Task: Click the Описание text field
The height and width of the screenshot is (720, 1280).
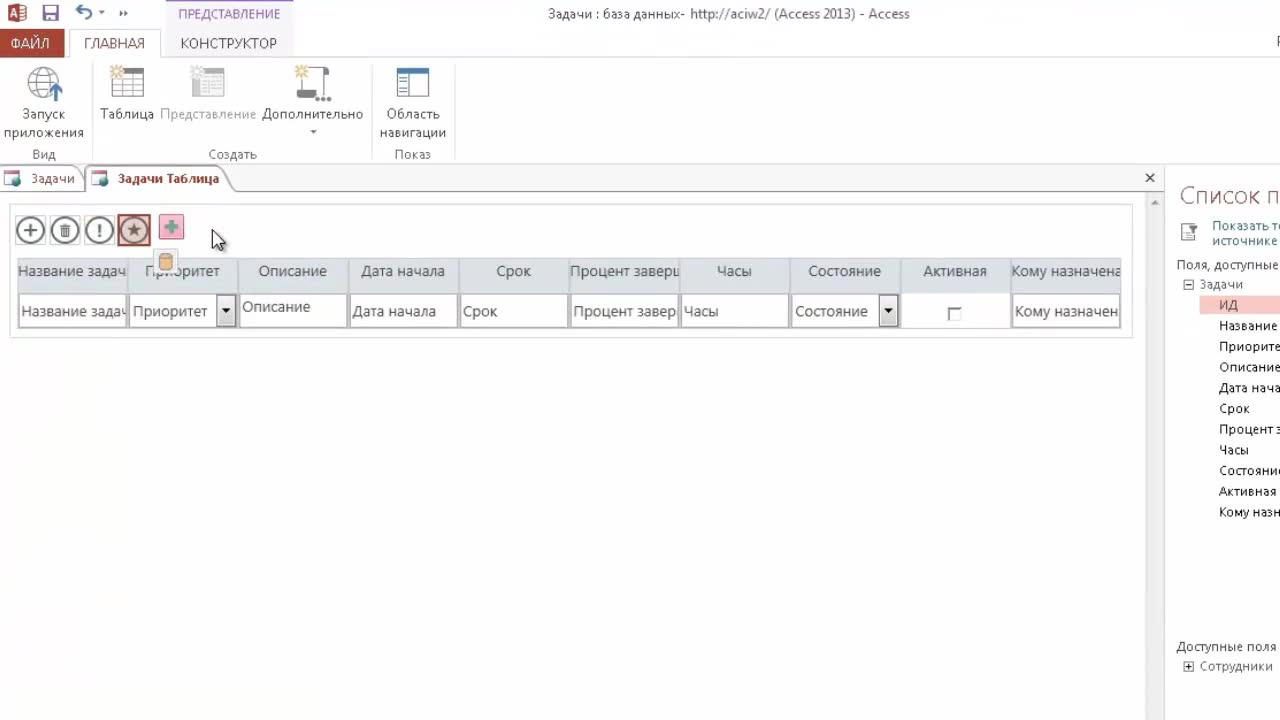Action: [293, 311]
